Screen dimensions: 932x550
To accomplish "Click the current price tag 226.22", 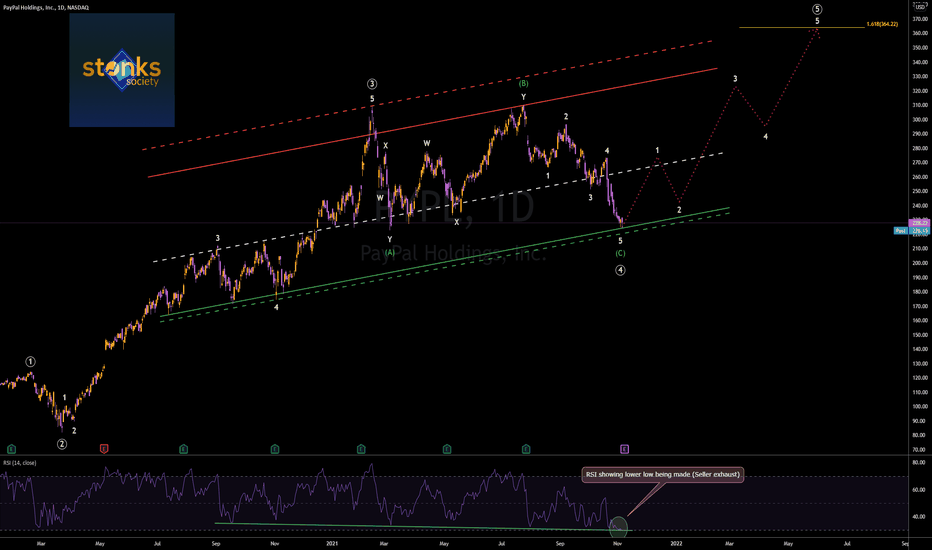I will click(x=920, y=223).
